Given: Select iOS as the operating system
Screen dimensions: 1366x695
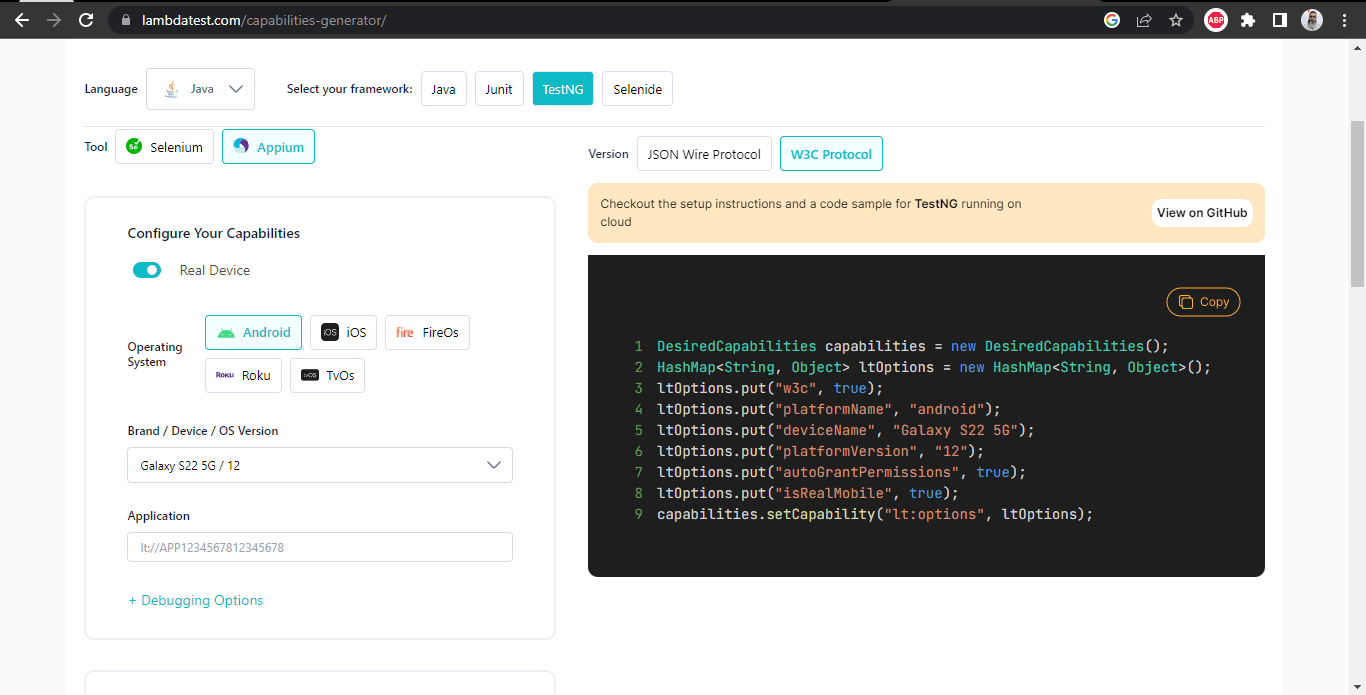Looking at the screenshot, I should tap(343, 332).
